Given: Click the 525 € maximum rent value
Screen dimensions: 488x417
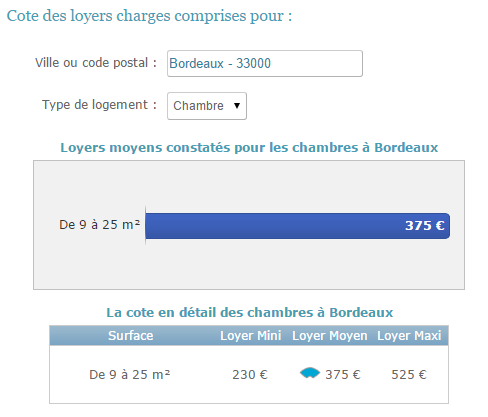Looking at the screenshot, I should [409, 375].
